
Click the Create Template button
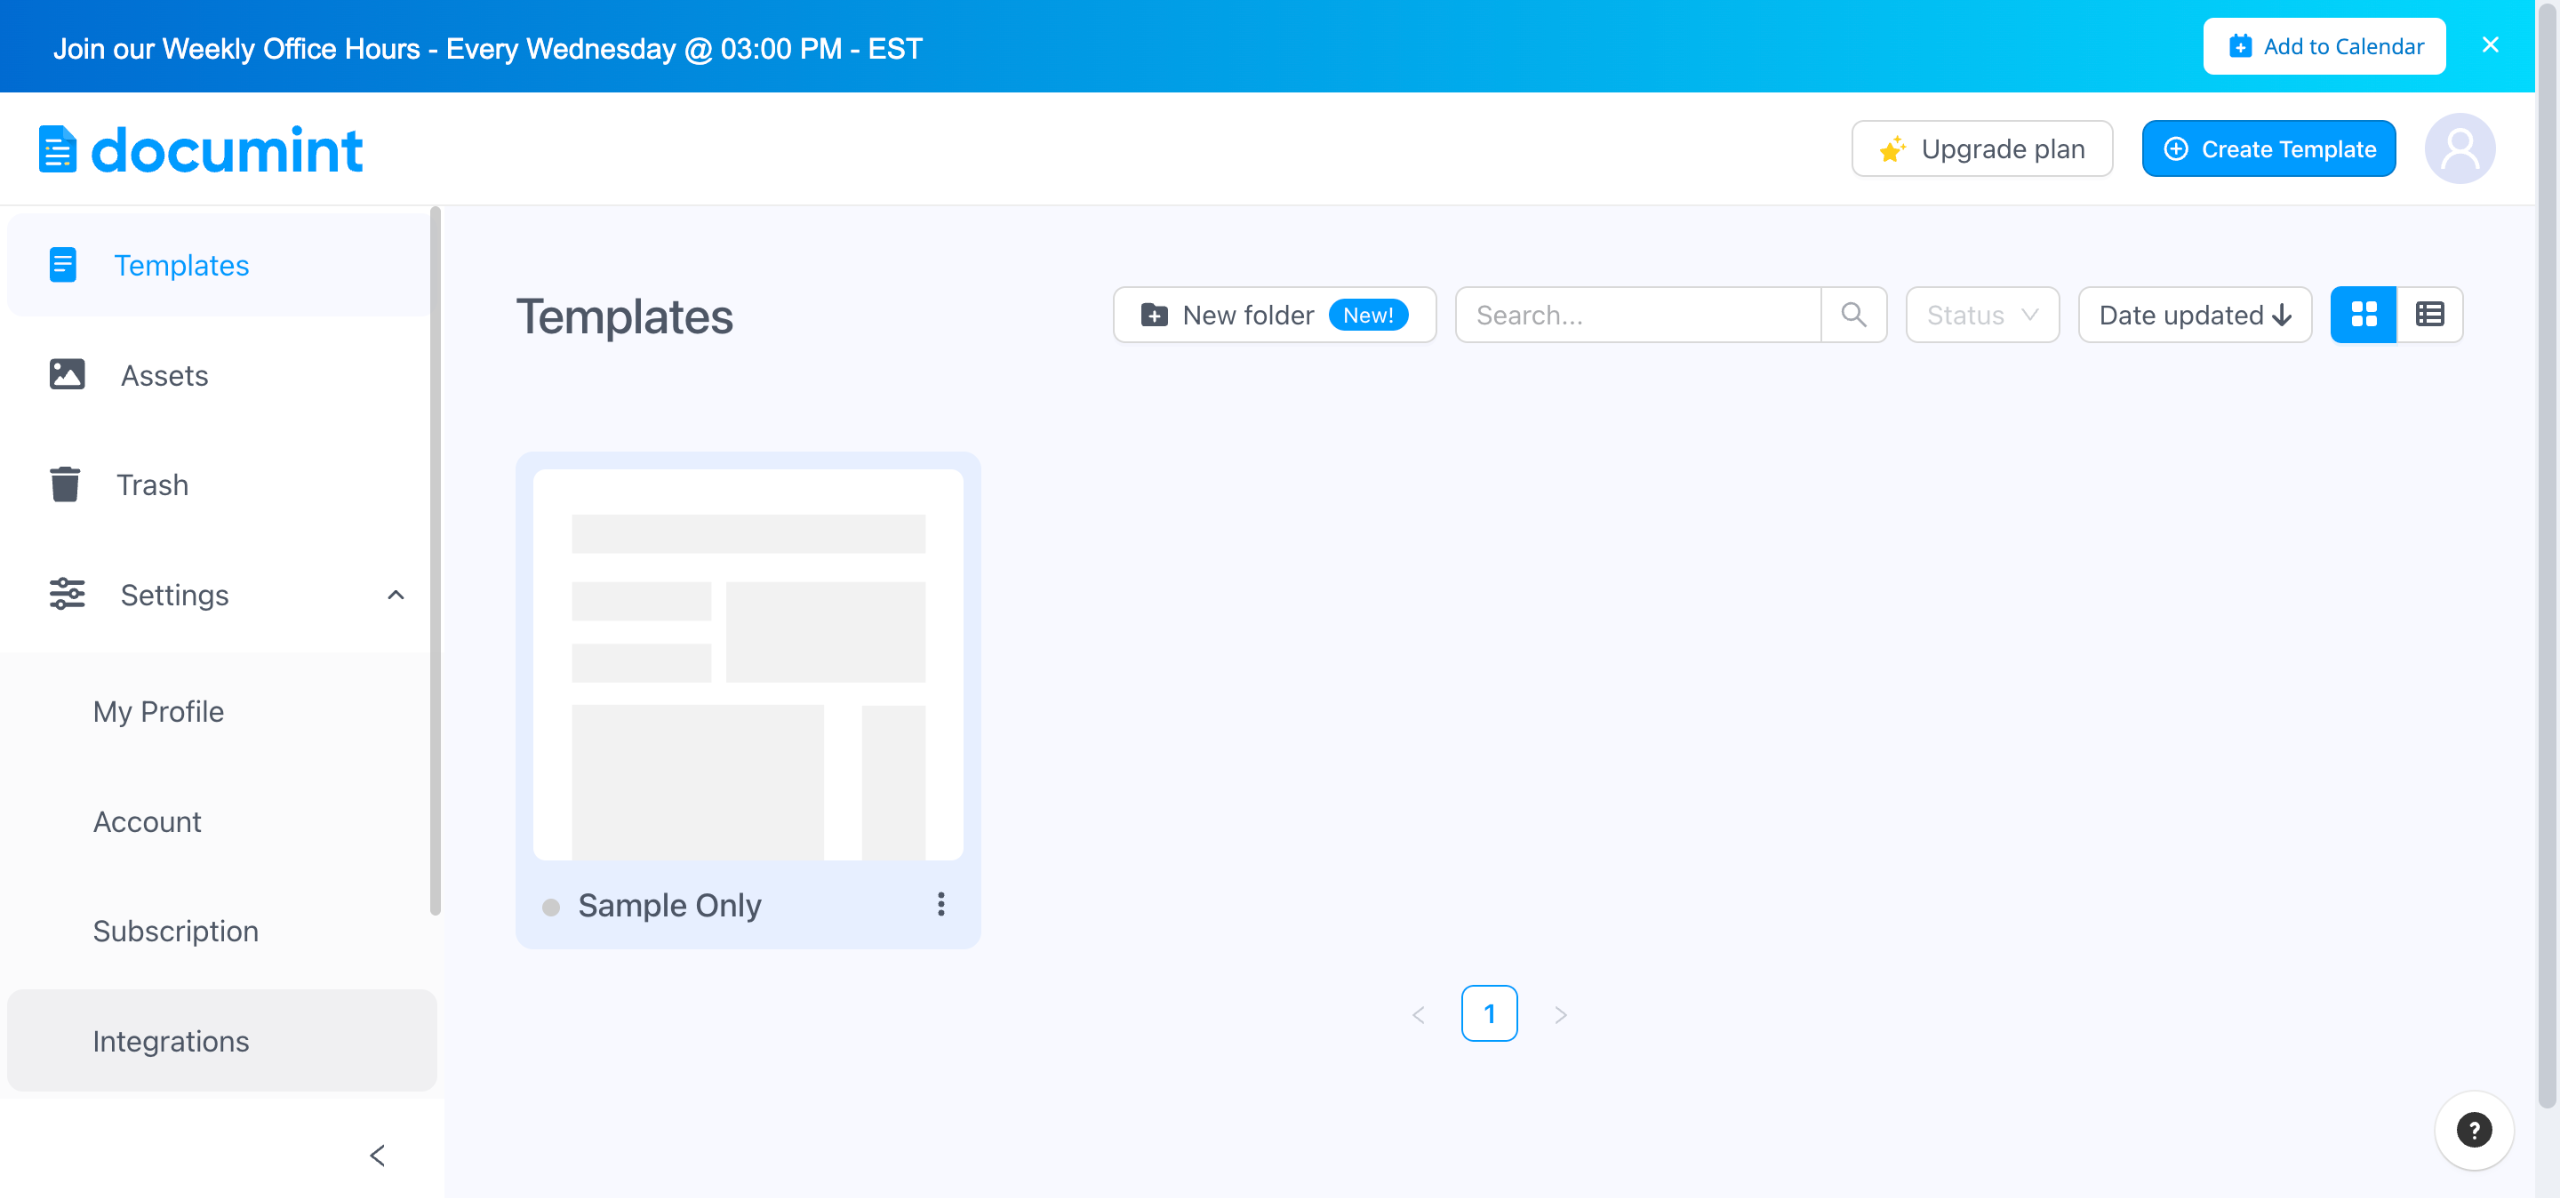click(x=2268, y=149)
